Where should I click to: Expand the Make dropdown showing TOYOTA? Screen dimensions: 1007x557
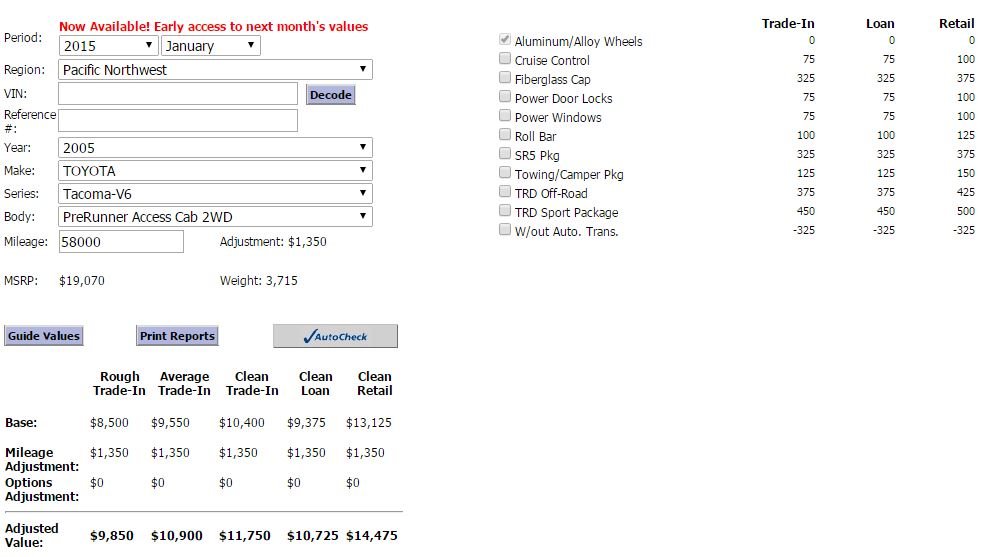[x=215, y=171]
